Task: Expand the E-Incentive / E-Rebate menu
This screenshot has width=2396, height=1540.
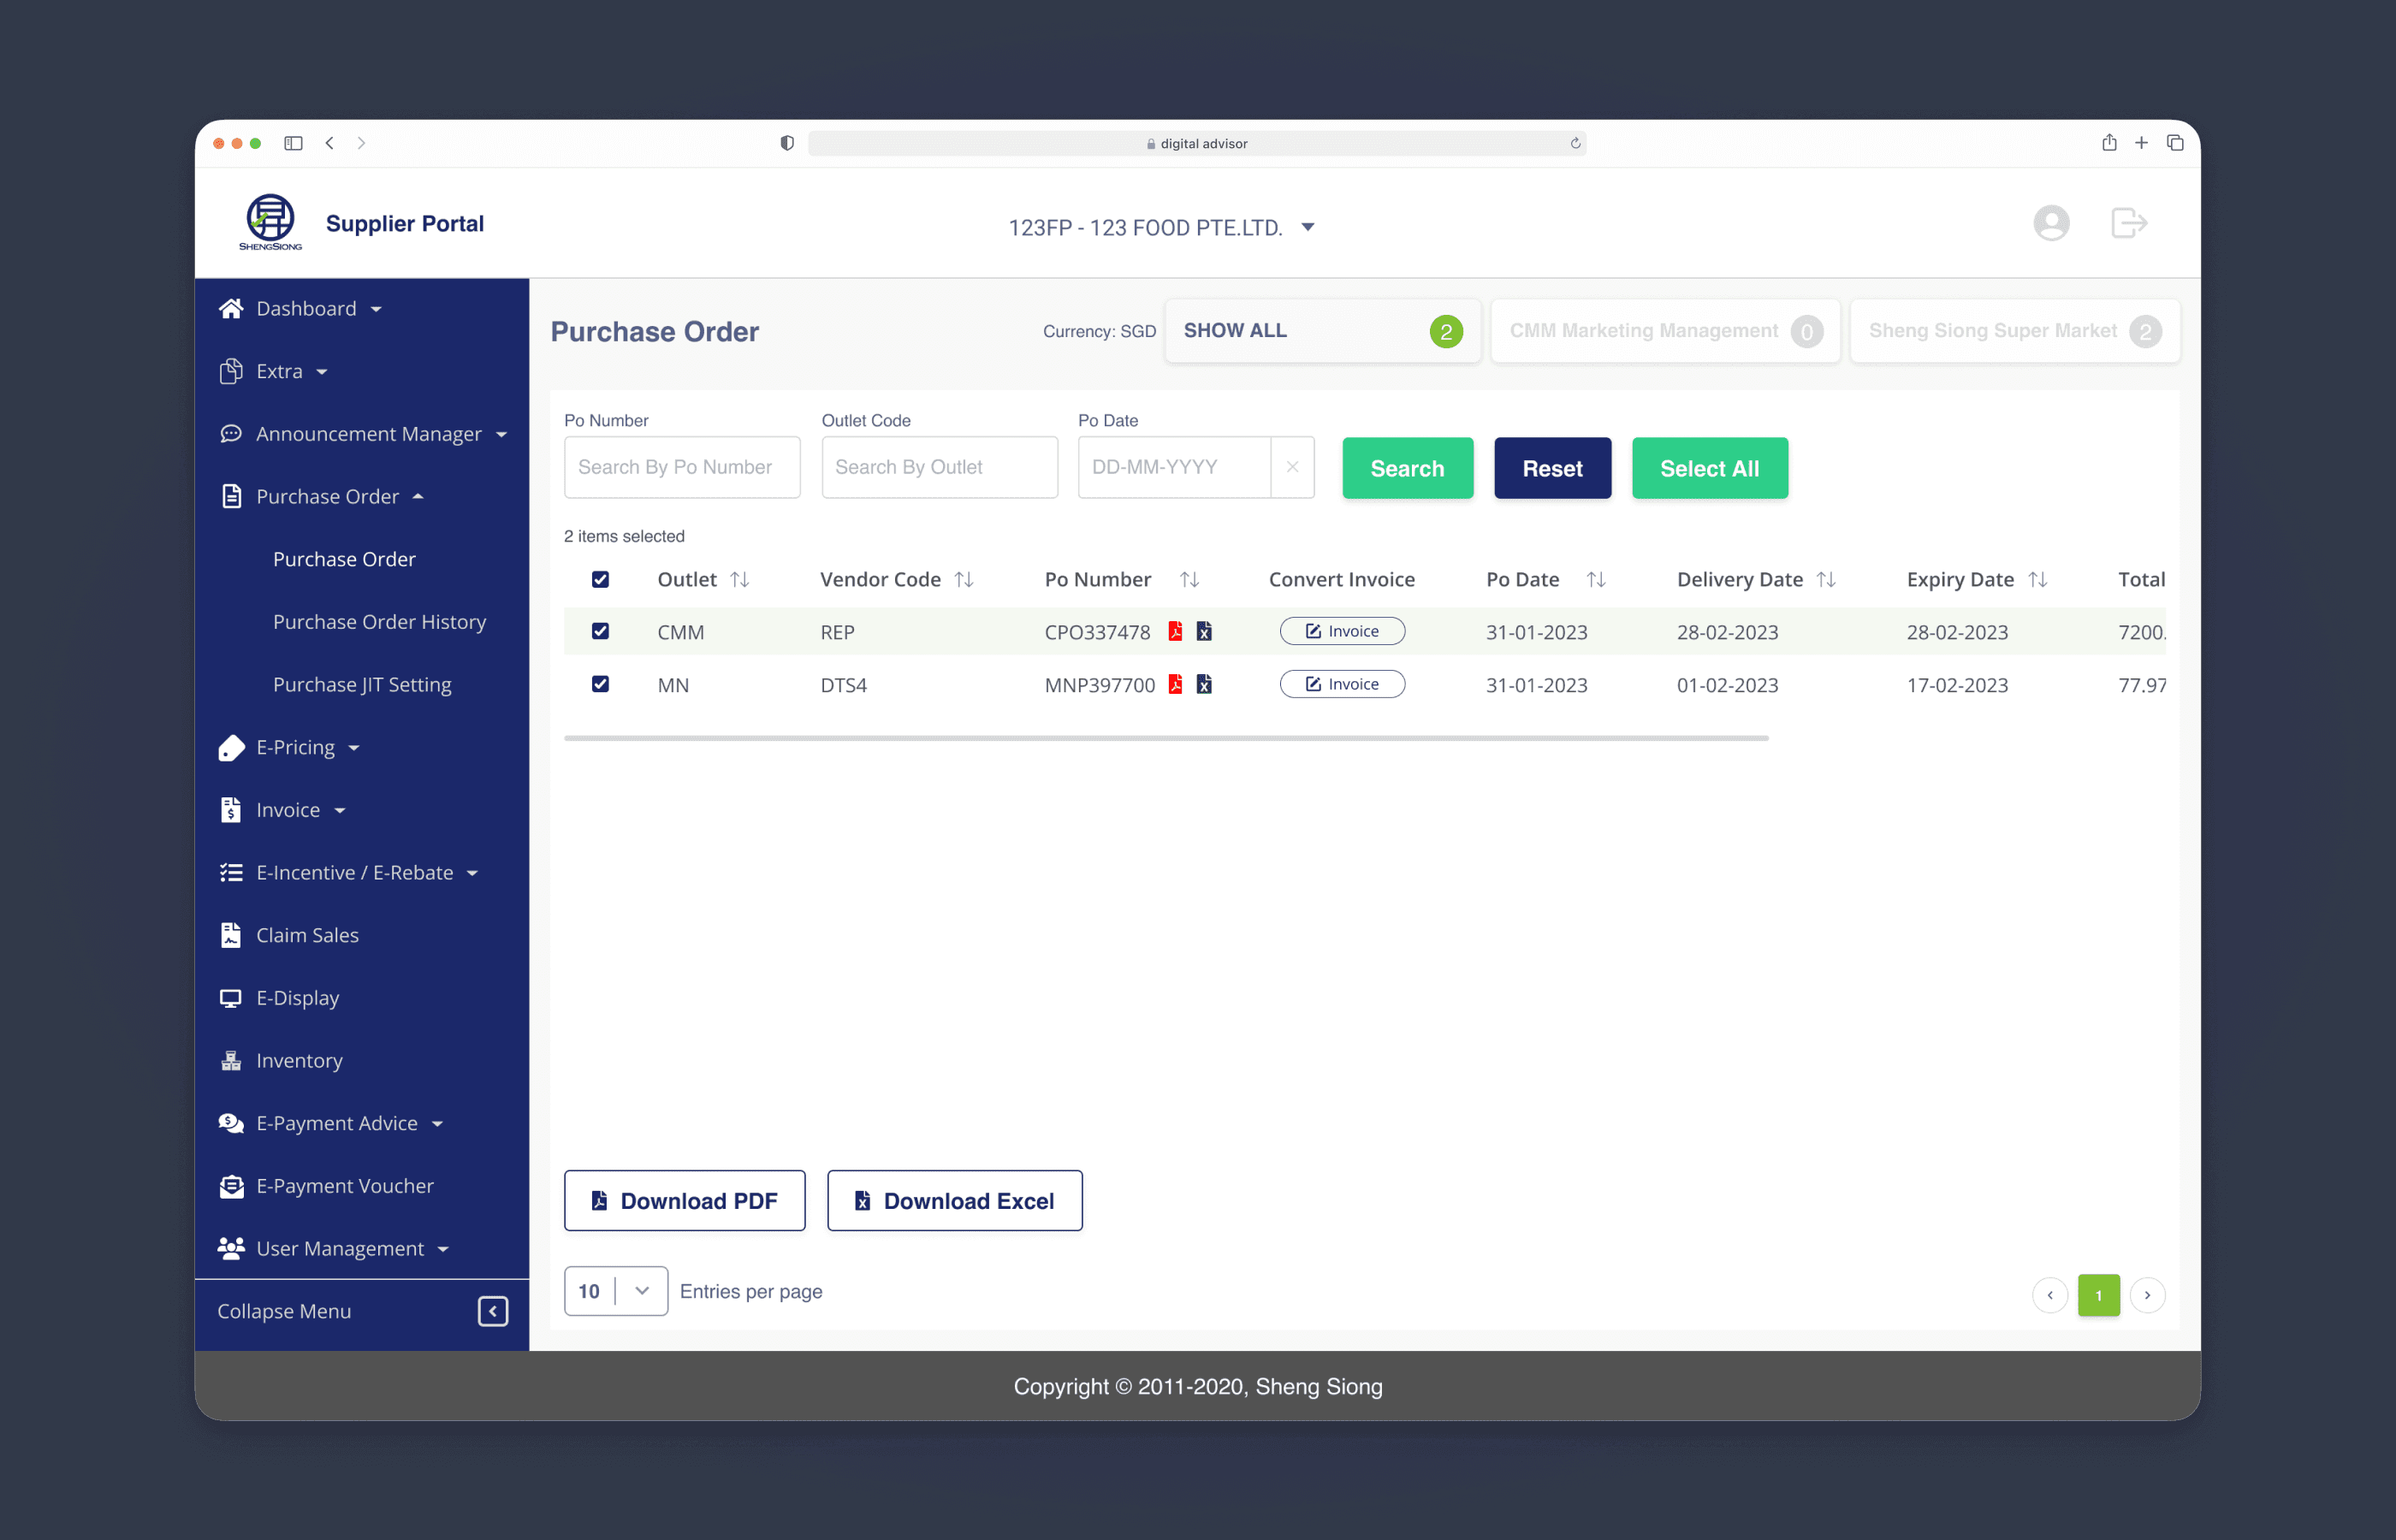Action: pyautogui.click(x=472, y=873)
